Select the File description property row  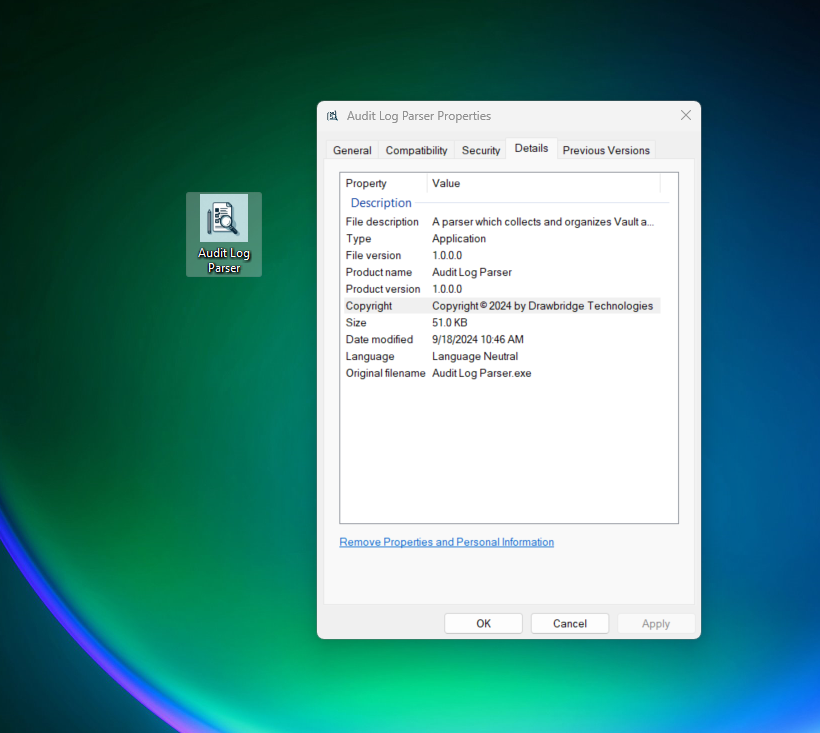coord(502,222)
